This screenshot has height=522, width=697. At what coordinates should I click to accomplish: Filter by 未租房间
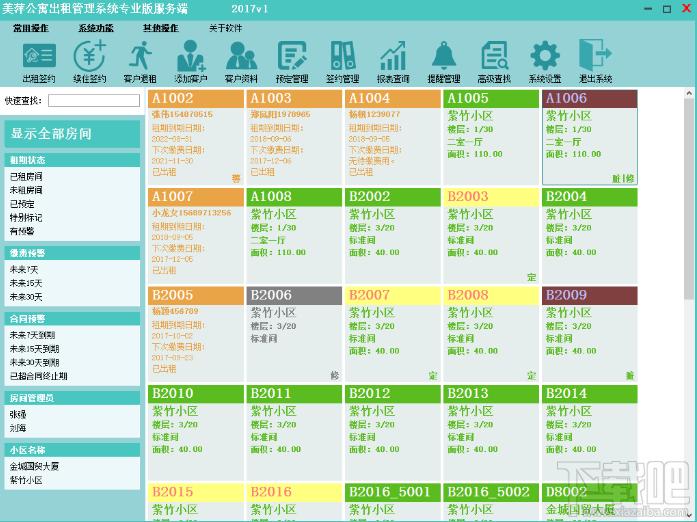click(26, 190)
